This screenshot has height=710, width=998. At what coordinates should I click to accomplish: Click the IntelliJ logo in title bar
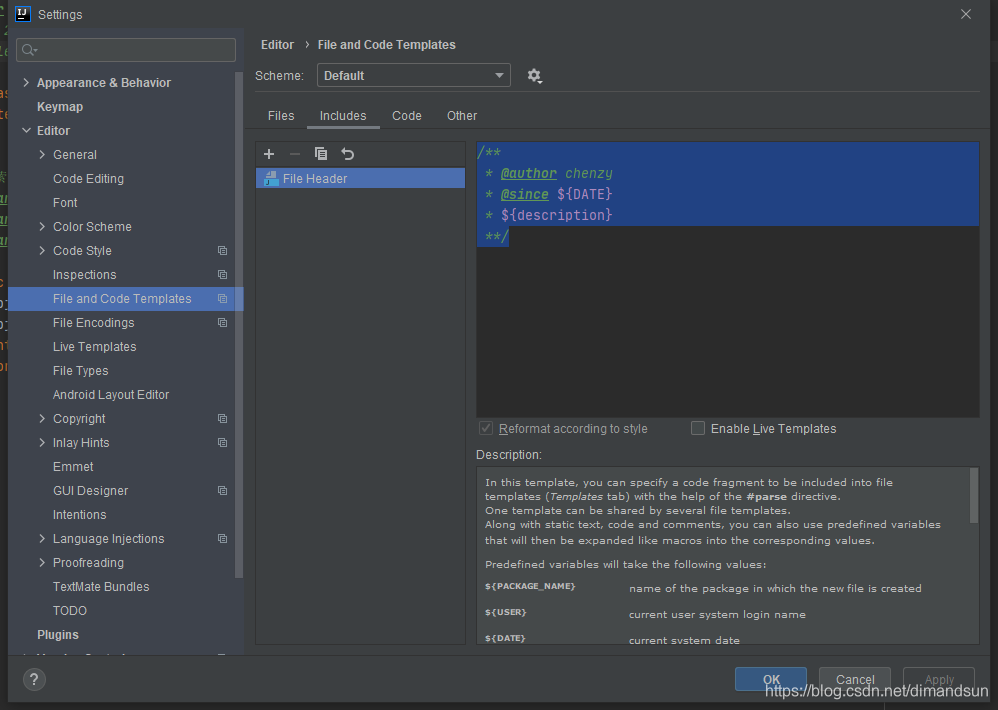23,14
